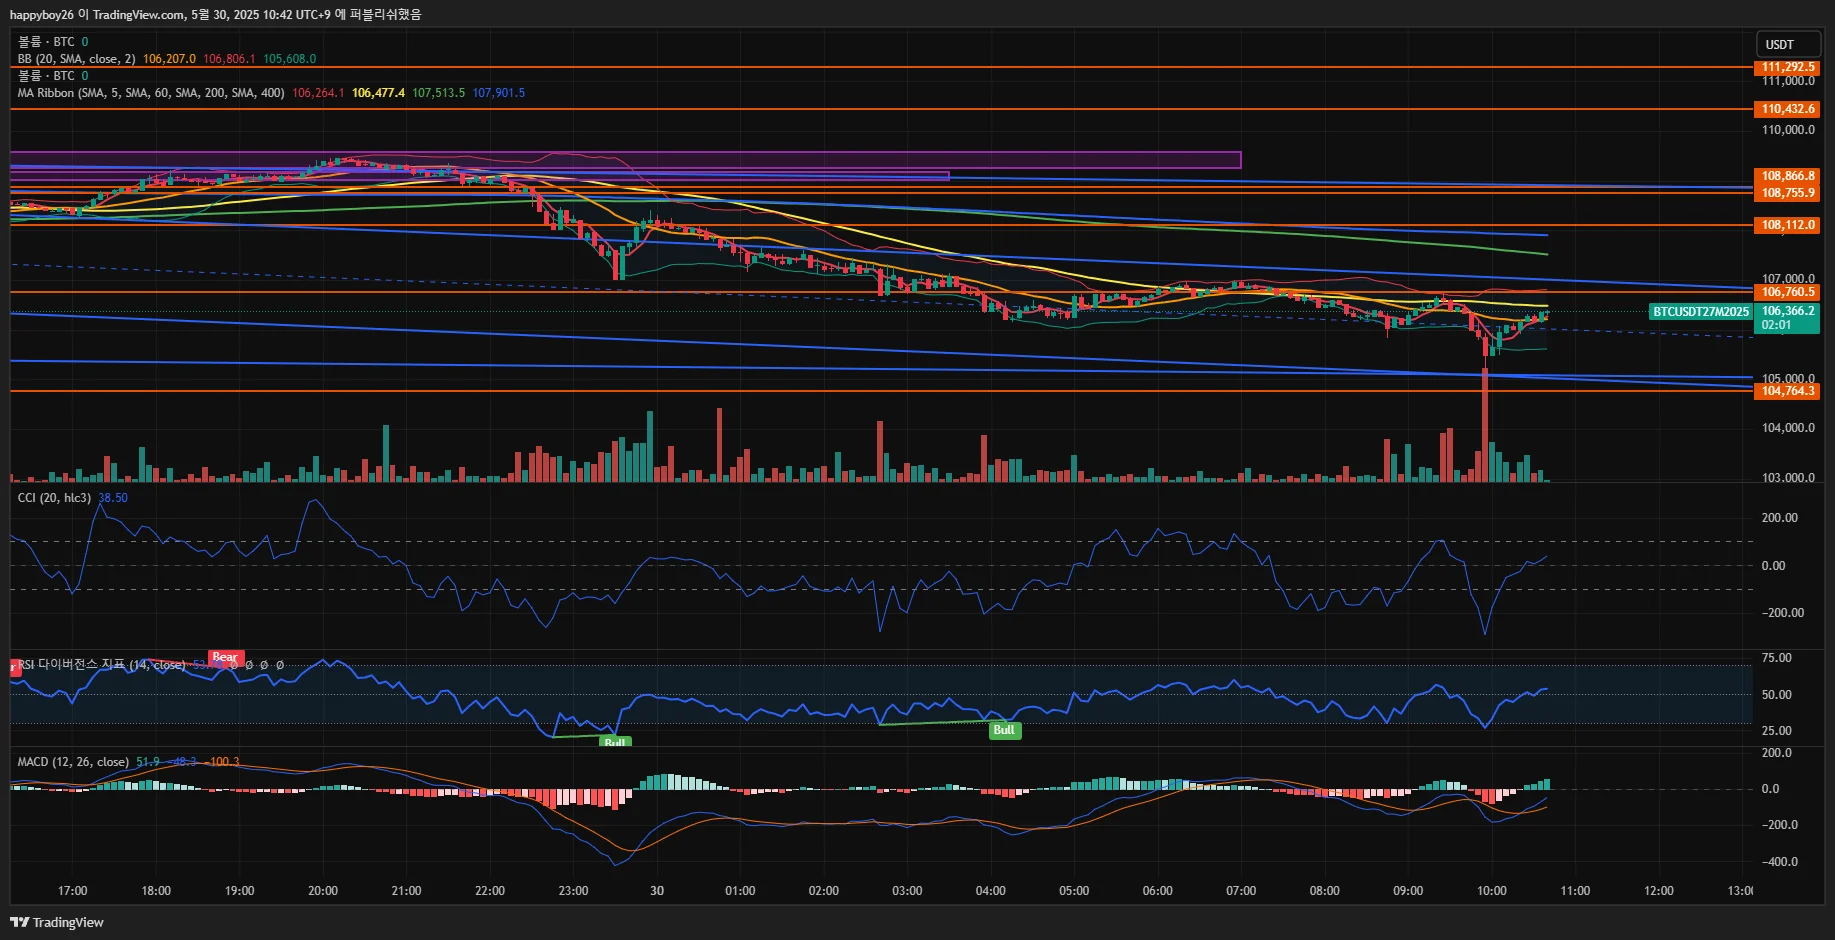The width and height of the screenshot is (1835, 940).
Task: Open the USDT currency selector
Action: (1788, 44)
